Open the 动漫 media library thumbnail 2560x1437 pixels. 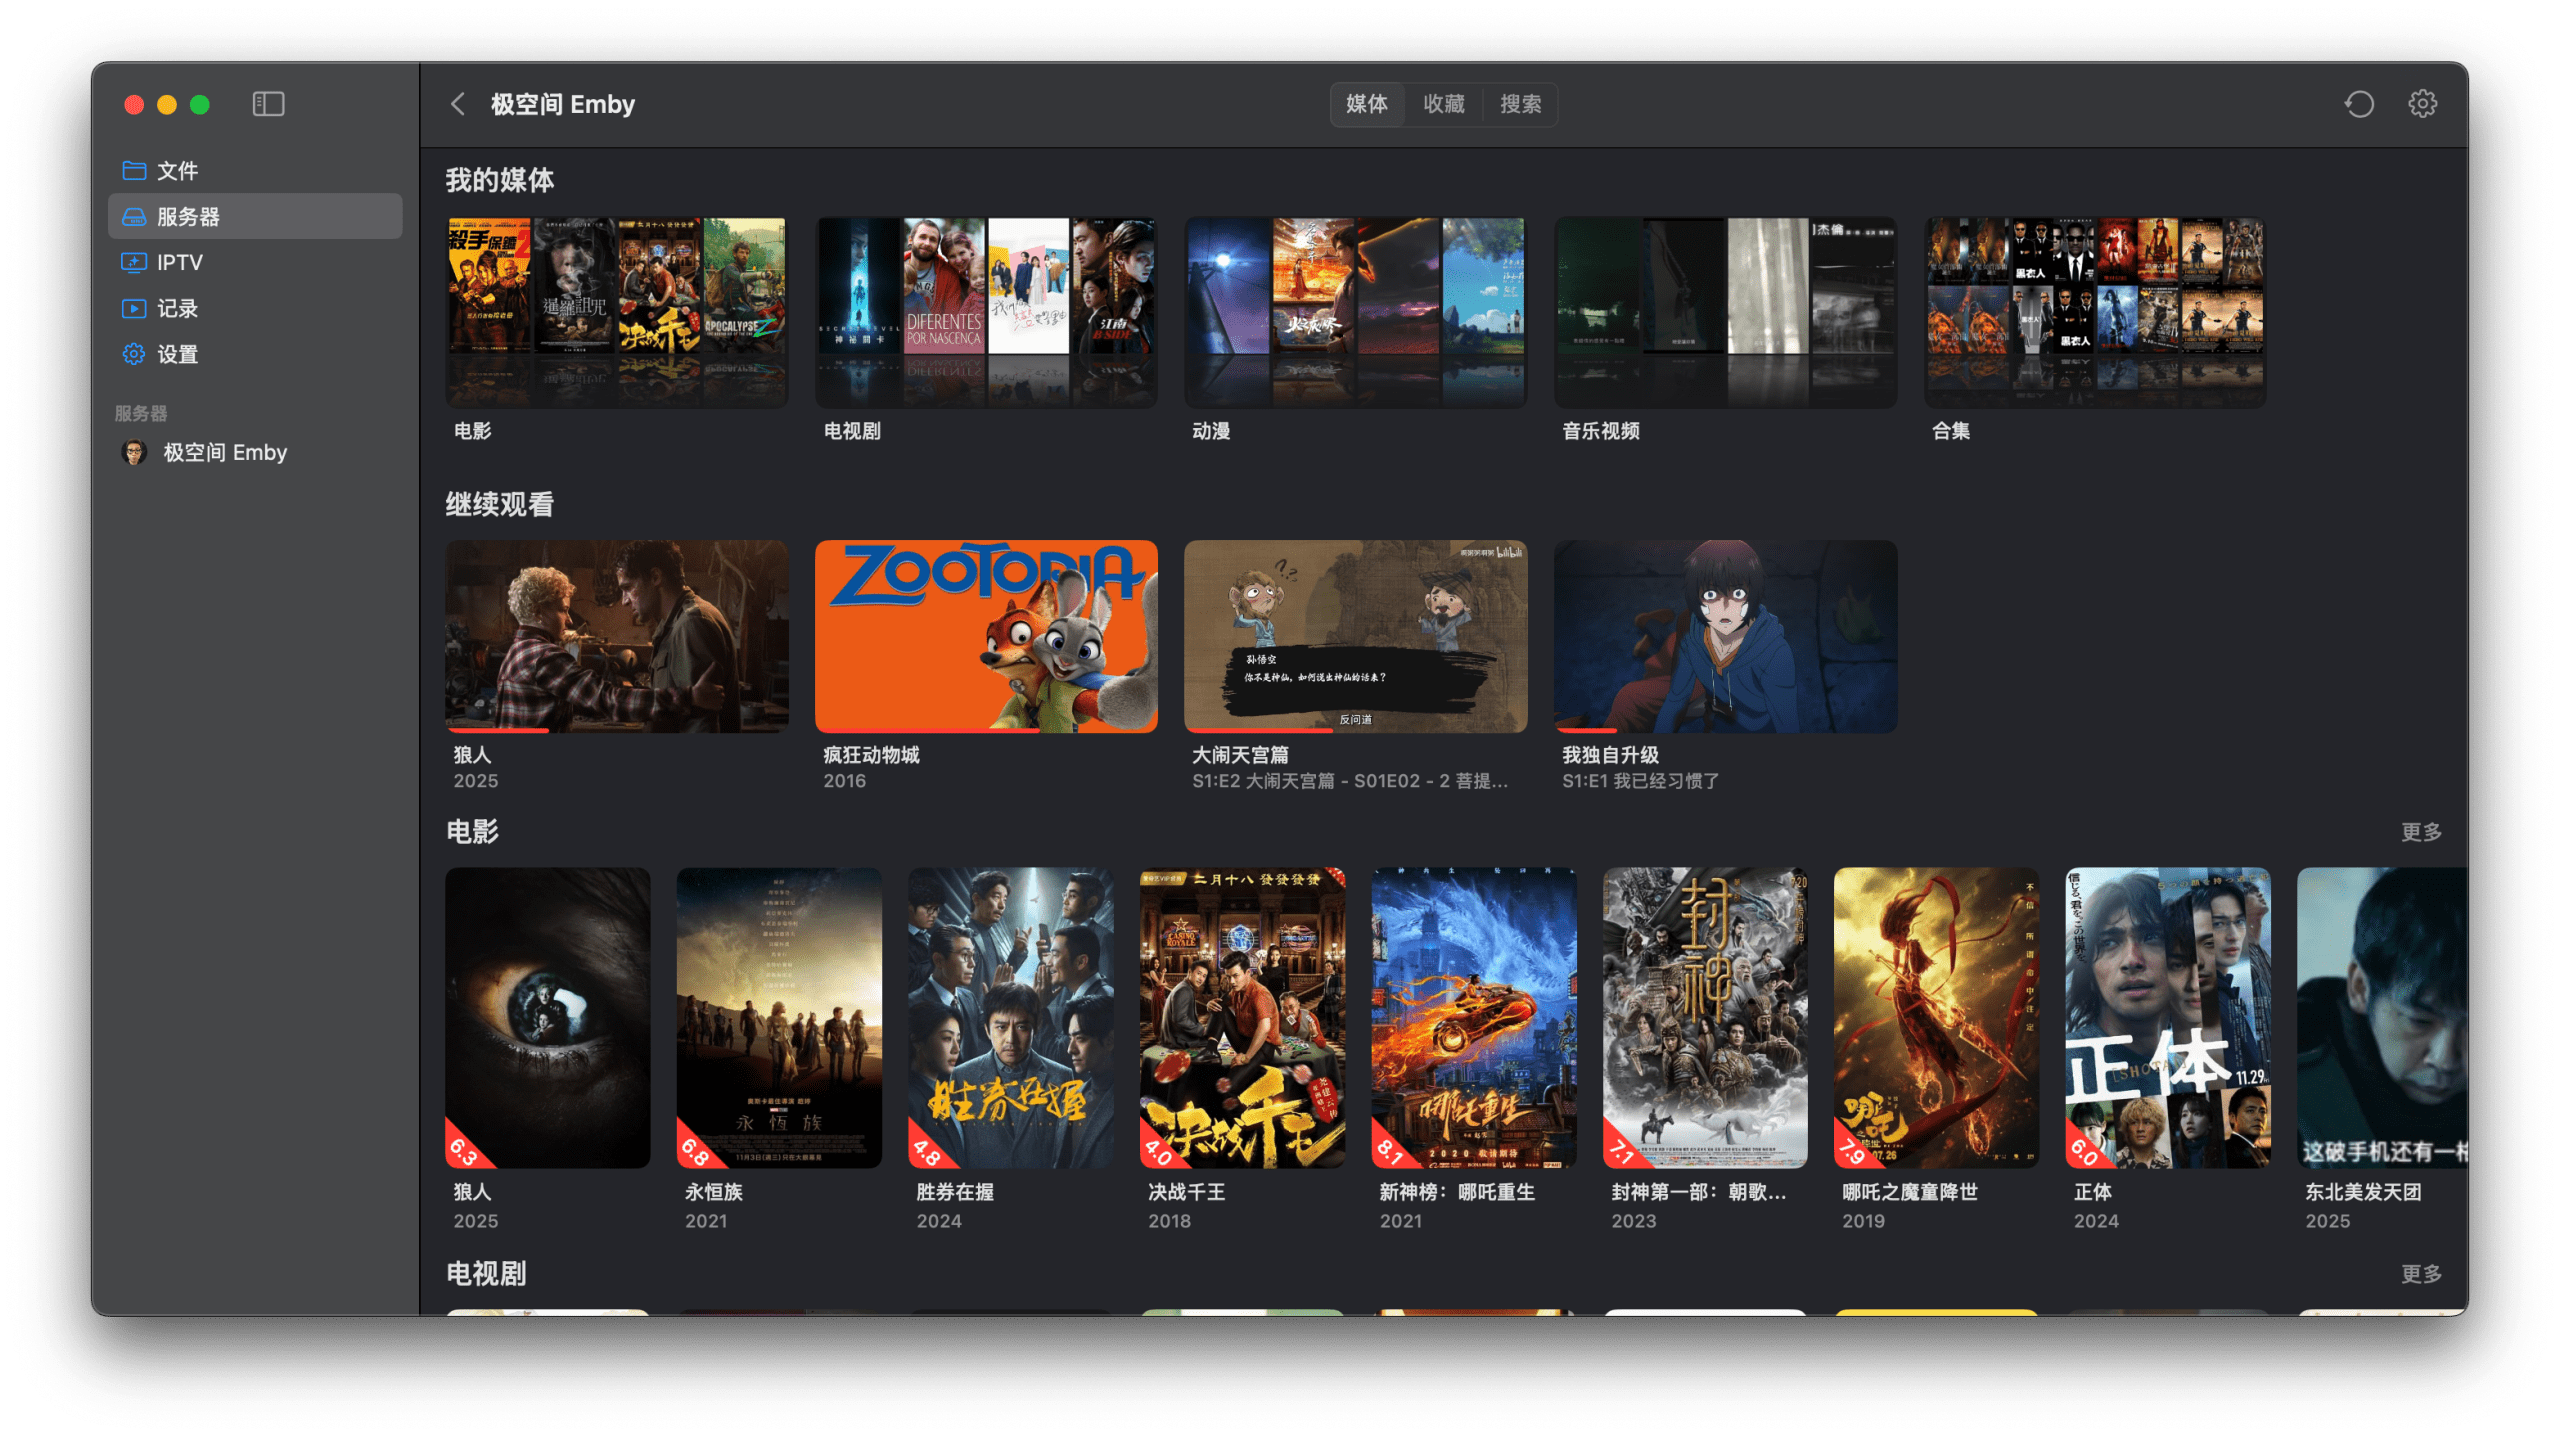click(1355, 312)
